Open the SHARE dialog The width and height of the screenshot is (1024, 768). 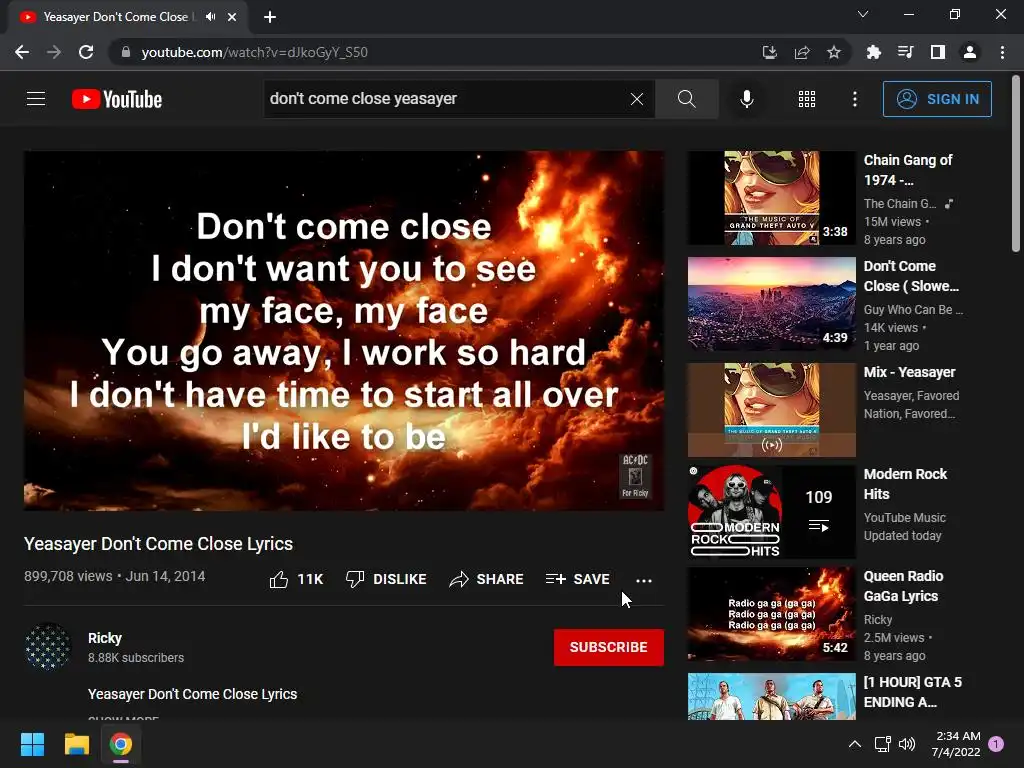(x=487, y=579)
